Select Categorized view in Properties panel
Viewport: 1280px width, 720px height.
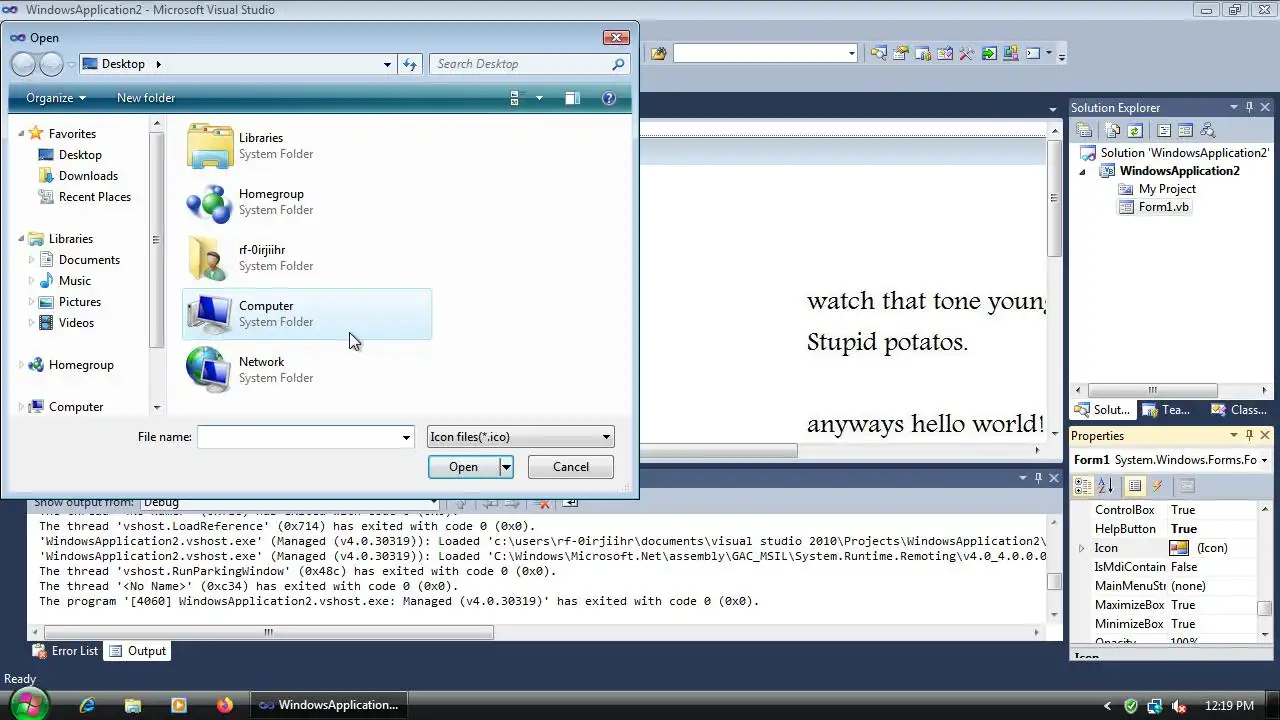tap(1083, 486)
